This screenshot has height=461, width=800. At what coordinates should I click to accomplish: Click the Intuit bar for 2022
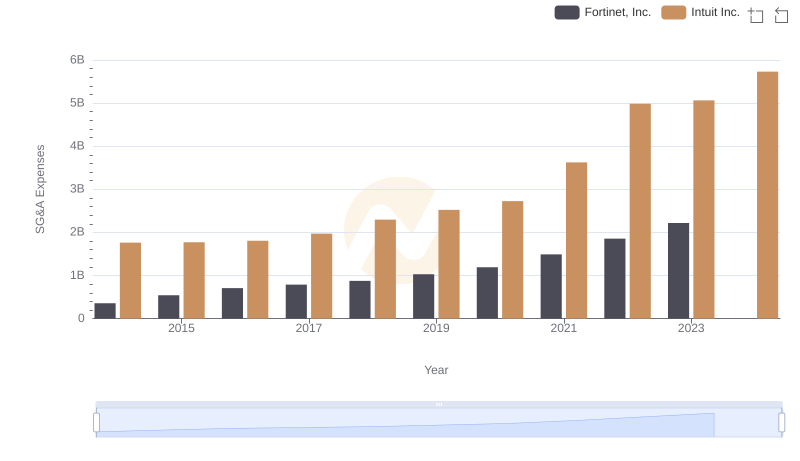pos(640,211)
